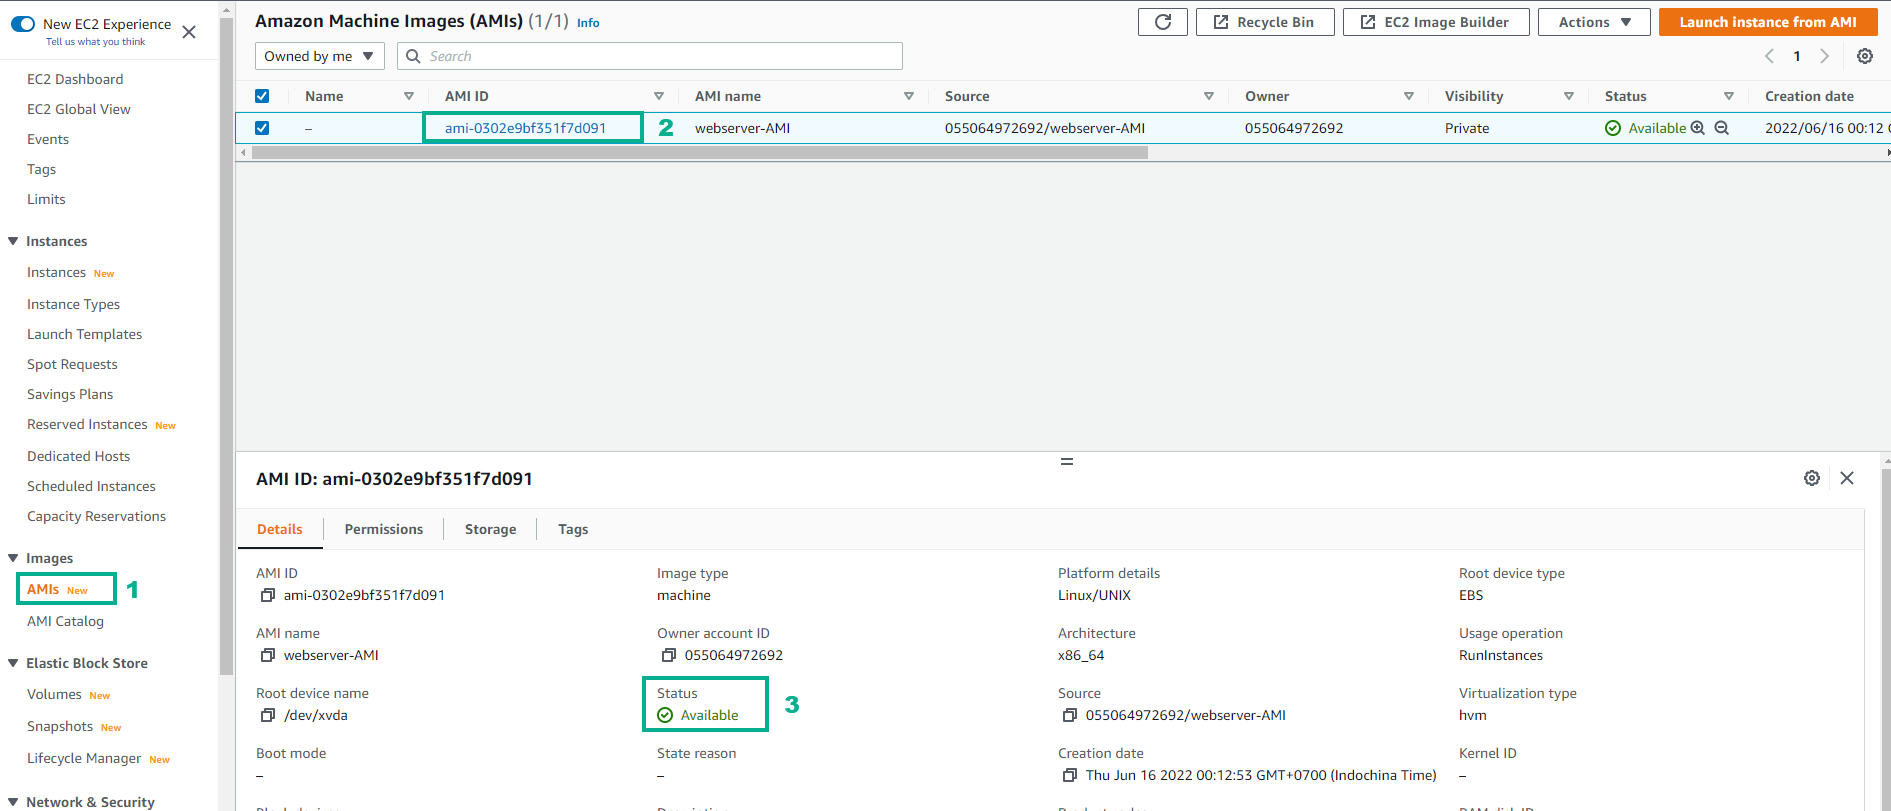Copy Creation date in details
The image size is (1891, 811).
pos(1069,775)
